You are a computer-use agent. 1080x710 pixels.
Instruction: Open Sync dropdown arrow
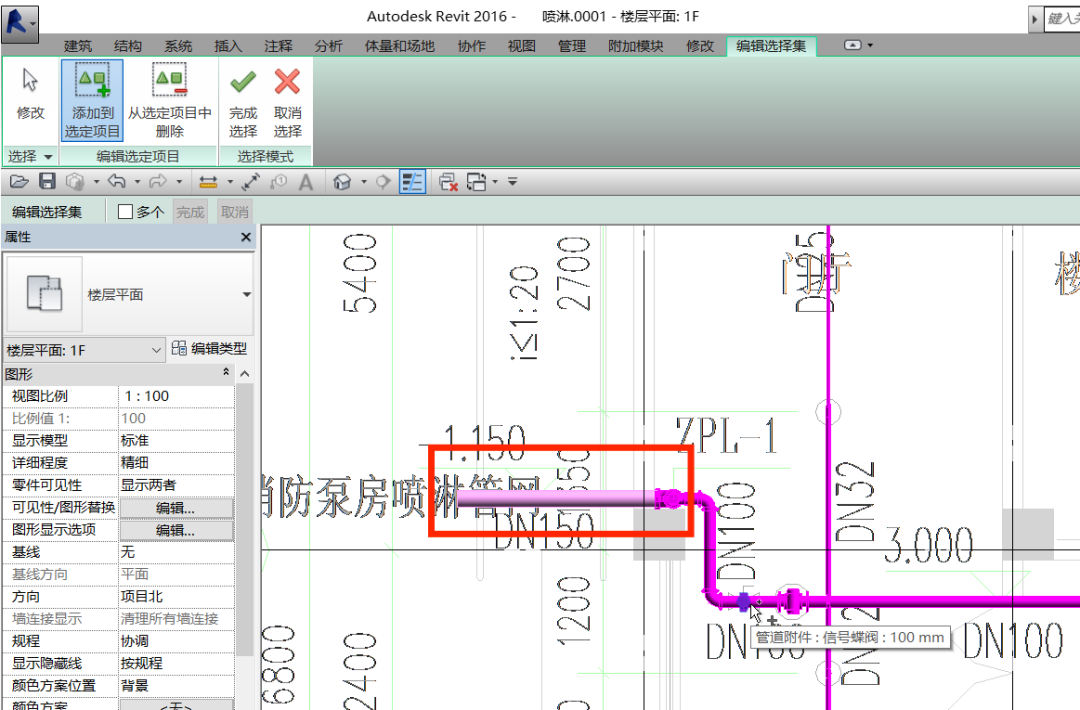click(96, 182)
